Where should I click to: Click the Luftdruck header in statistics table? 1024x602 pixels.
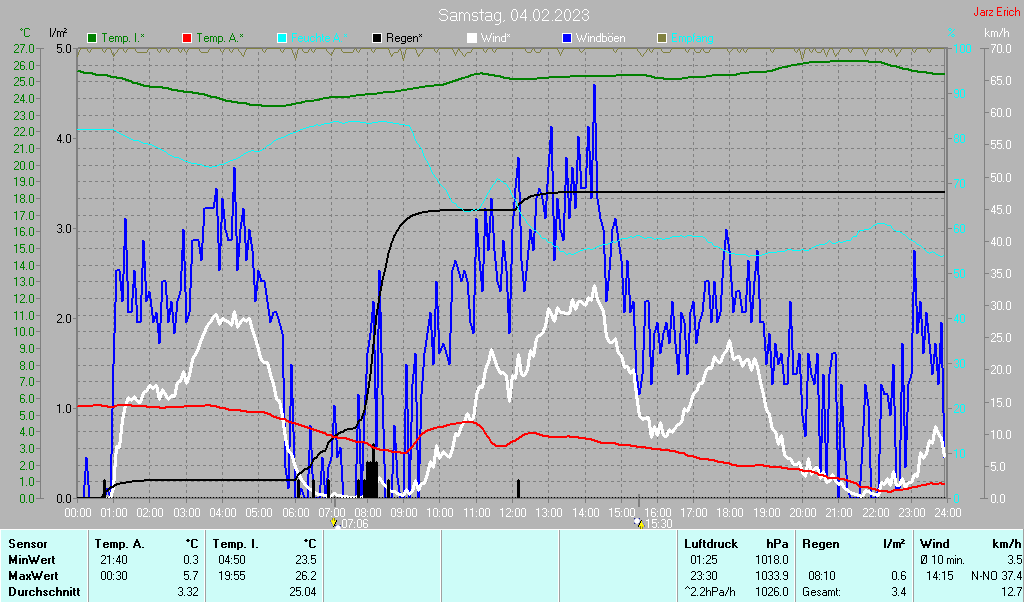click(x=711, y=544)
